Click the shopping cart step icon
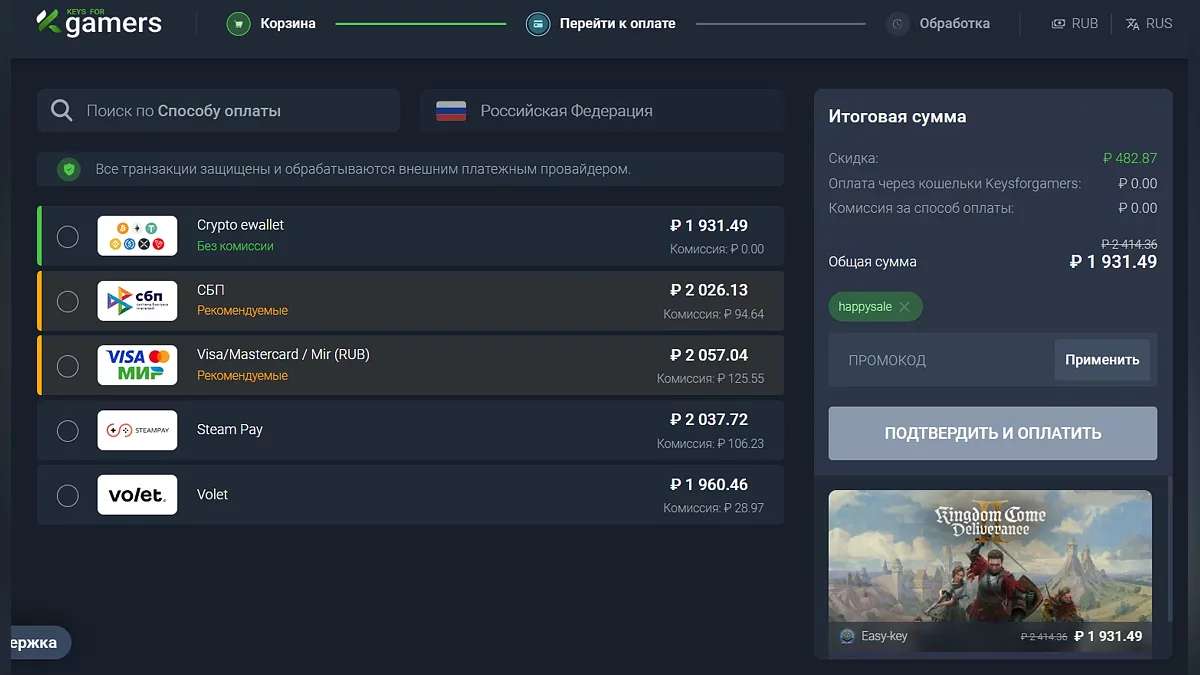Viewport: 1200px width, 675px height. pos(238,24)
